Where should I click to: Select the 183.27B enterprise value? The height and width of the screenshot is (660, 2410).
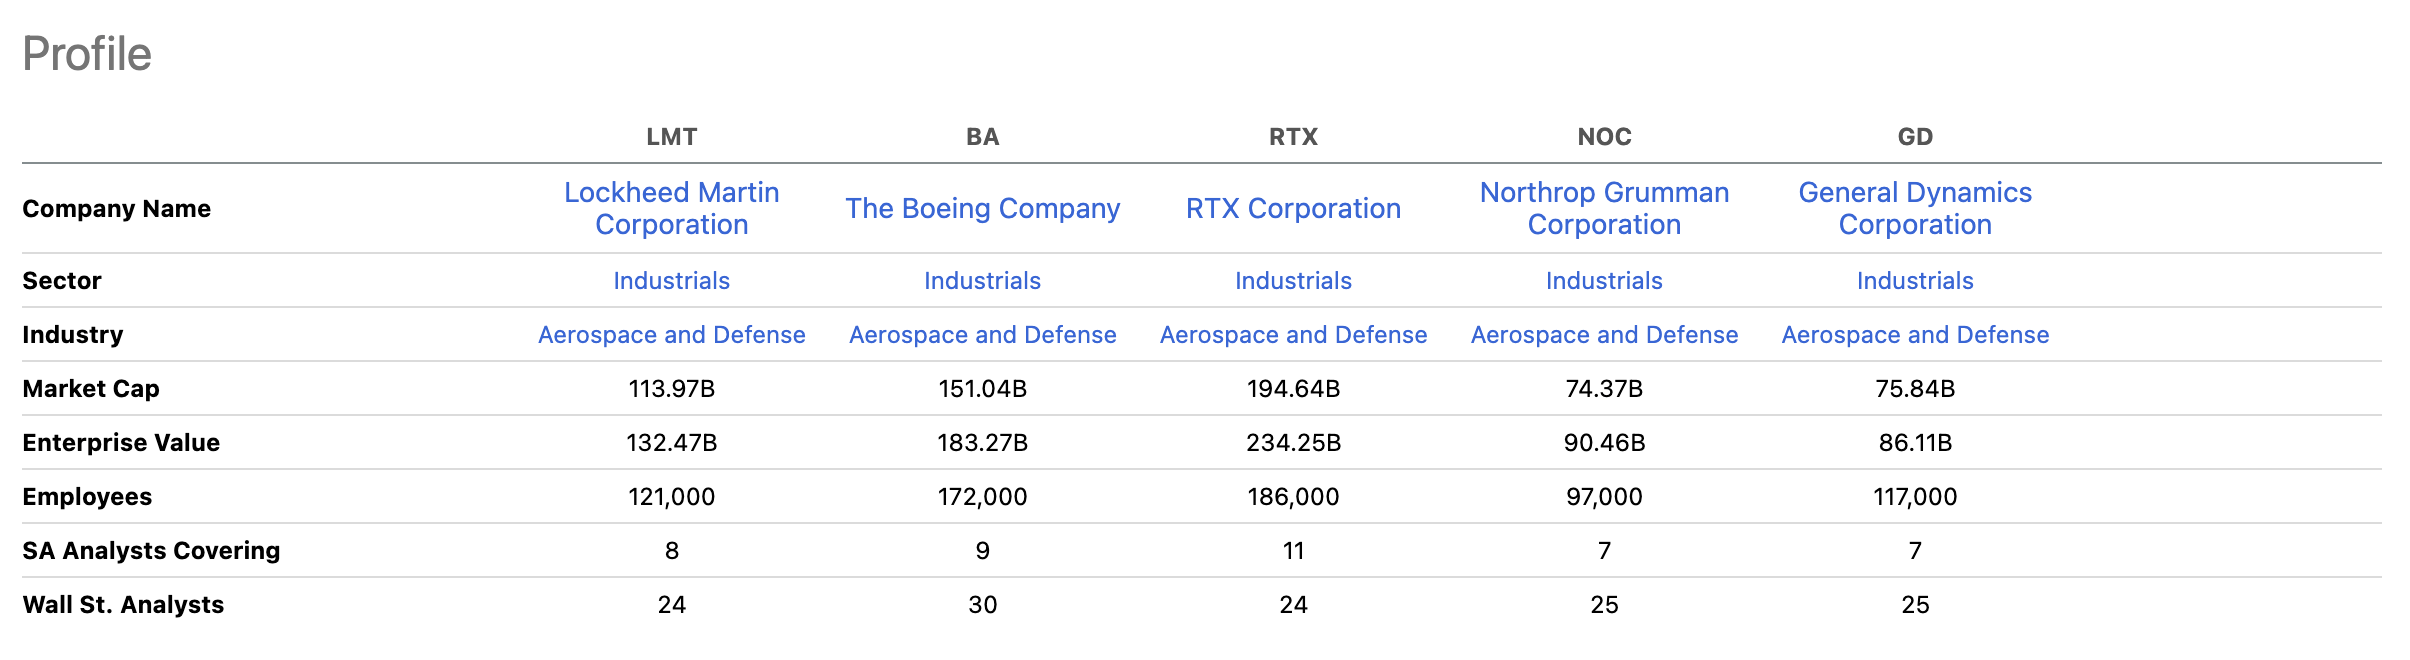coord(983,443)
